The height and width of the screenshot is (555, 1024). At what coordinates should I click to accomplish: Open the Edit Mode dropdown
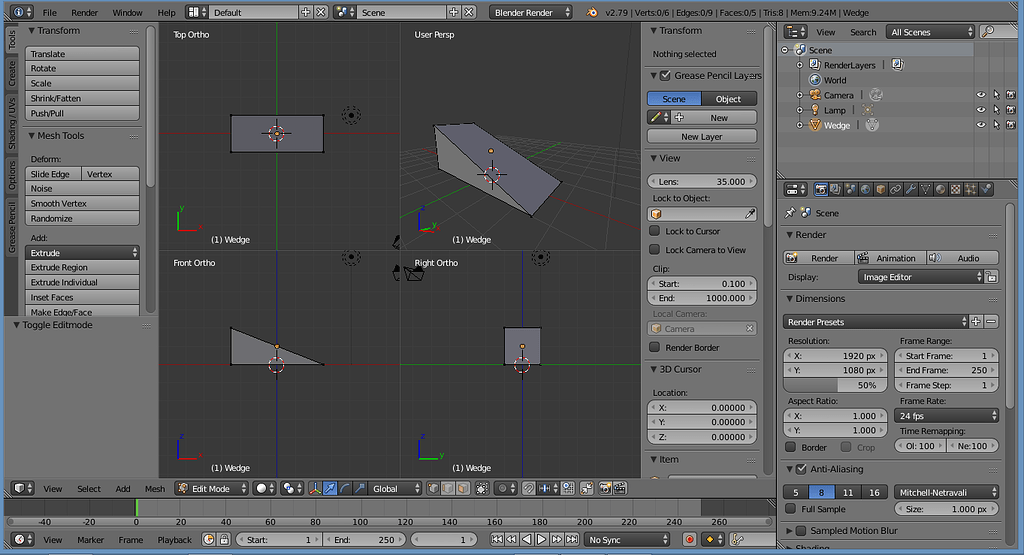coord(210,489)
